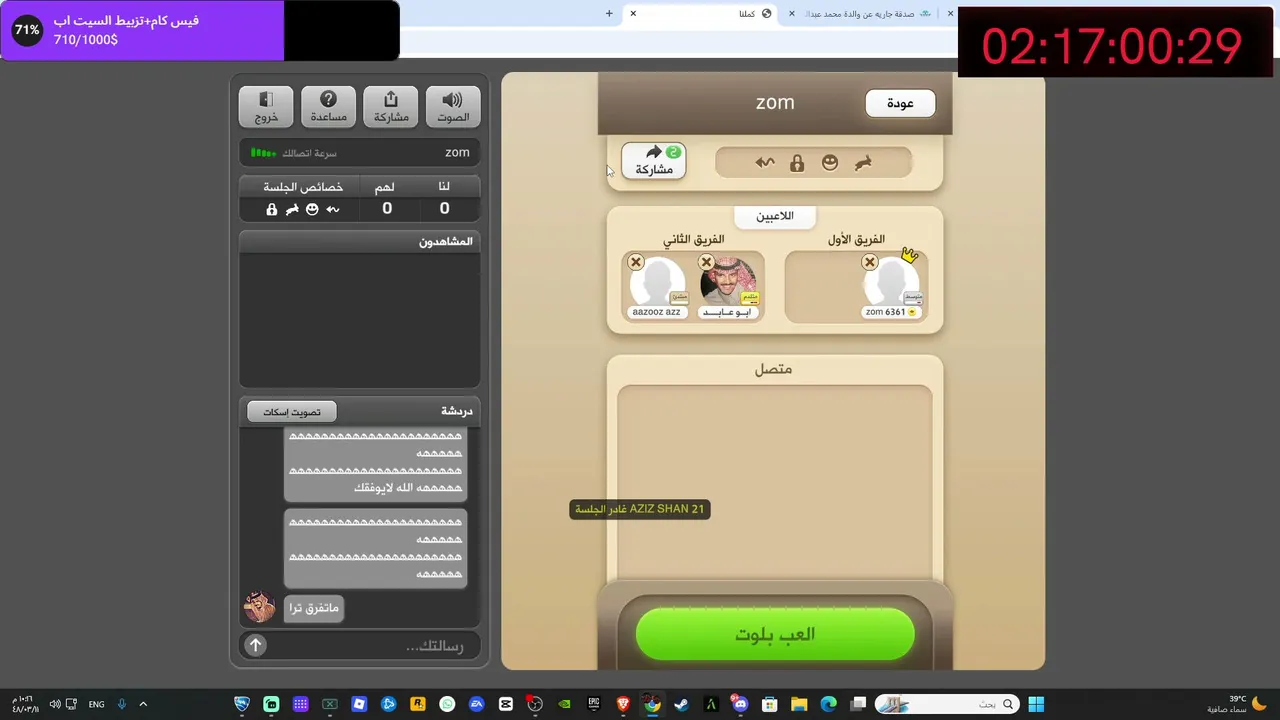
Task: Click the خروج exit button
Action: point(266,107)
